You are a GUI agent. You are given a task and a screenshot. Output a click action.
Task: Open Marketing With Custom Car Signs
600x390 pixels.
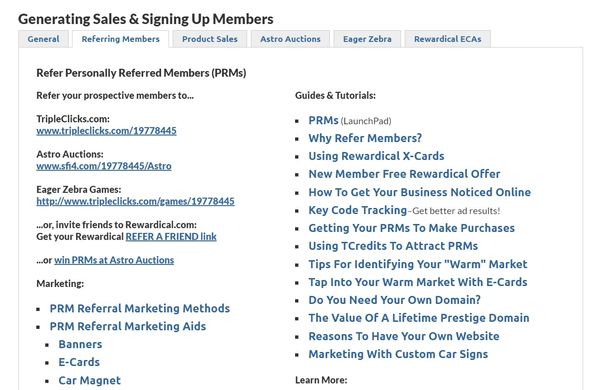click(398, 354)
